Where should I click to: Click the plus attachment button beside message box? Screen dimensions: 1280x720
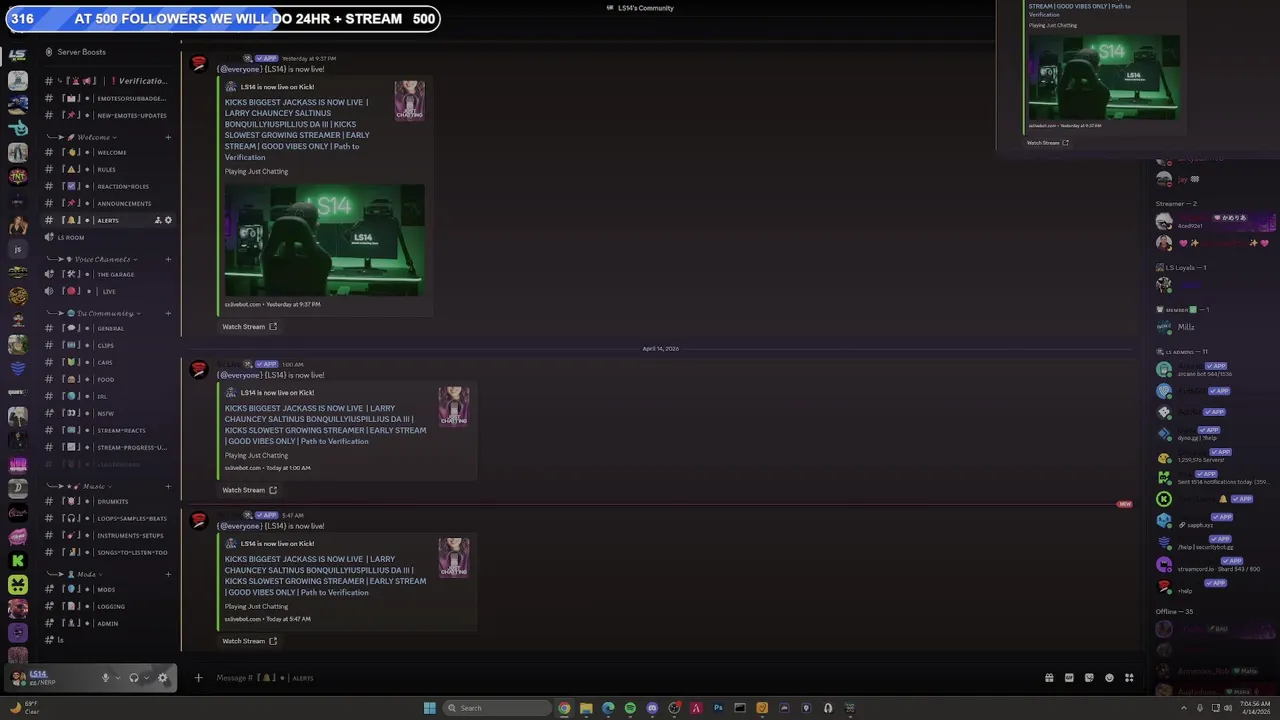198,678
